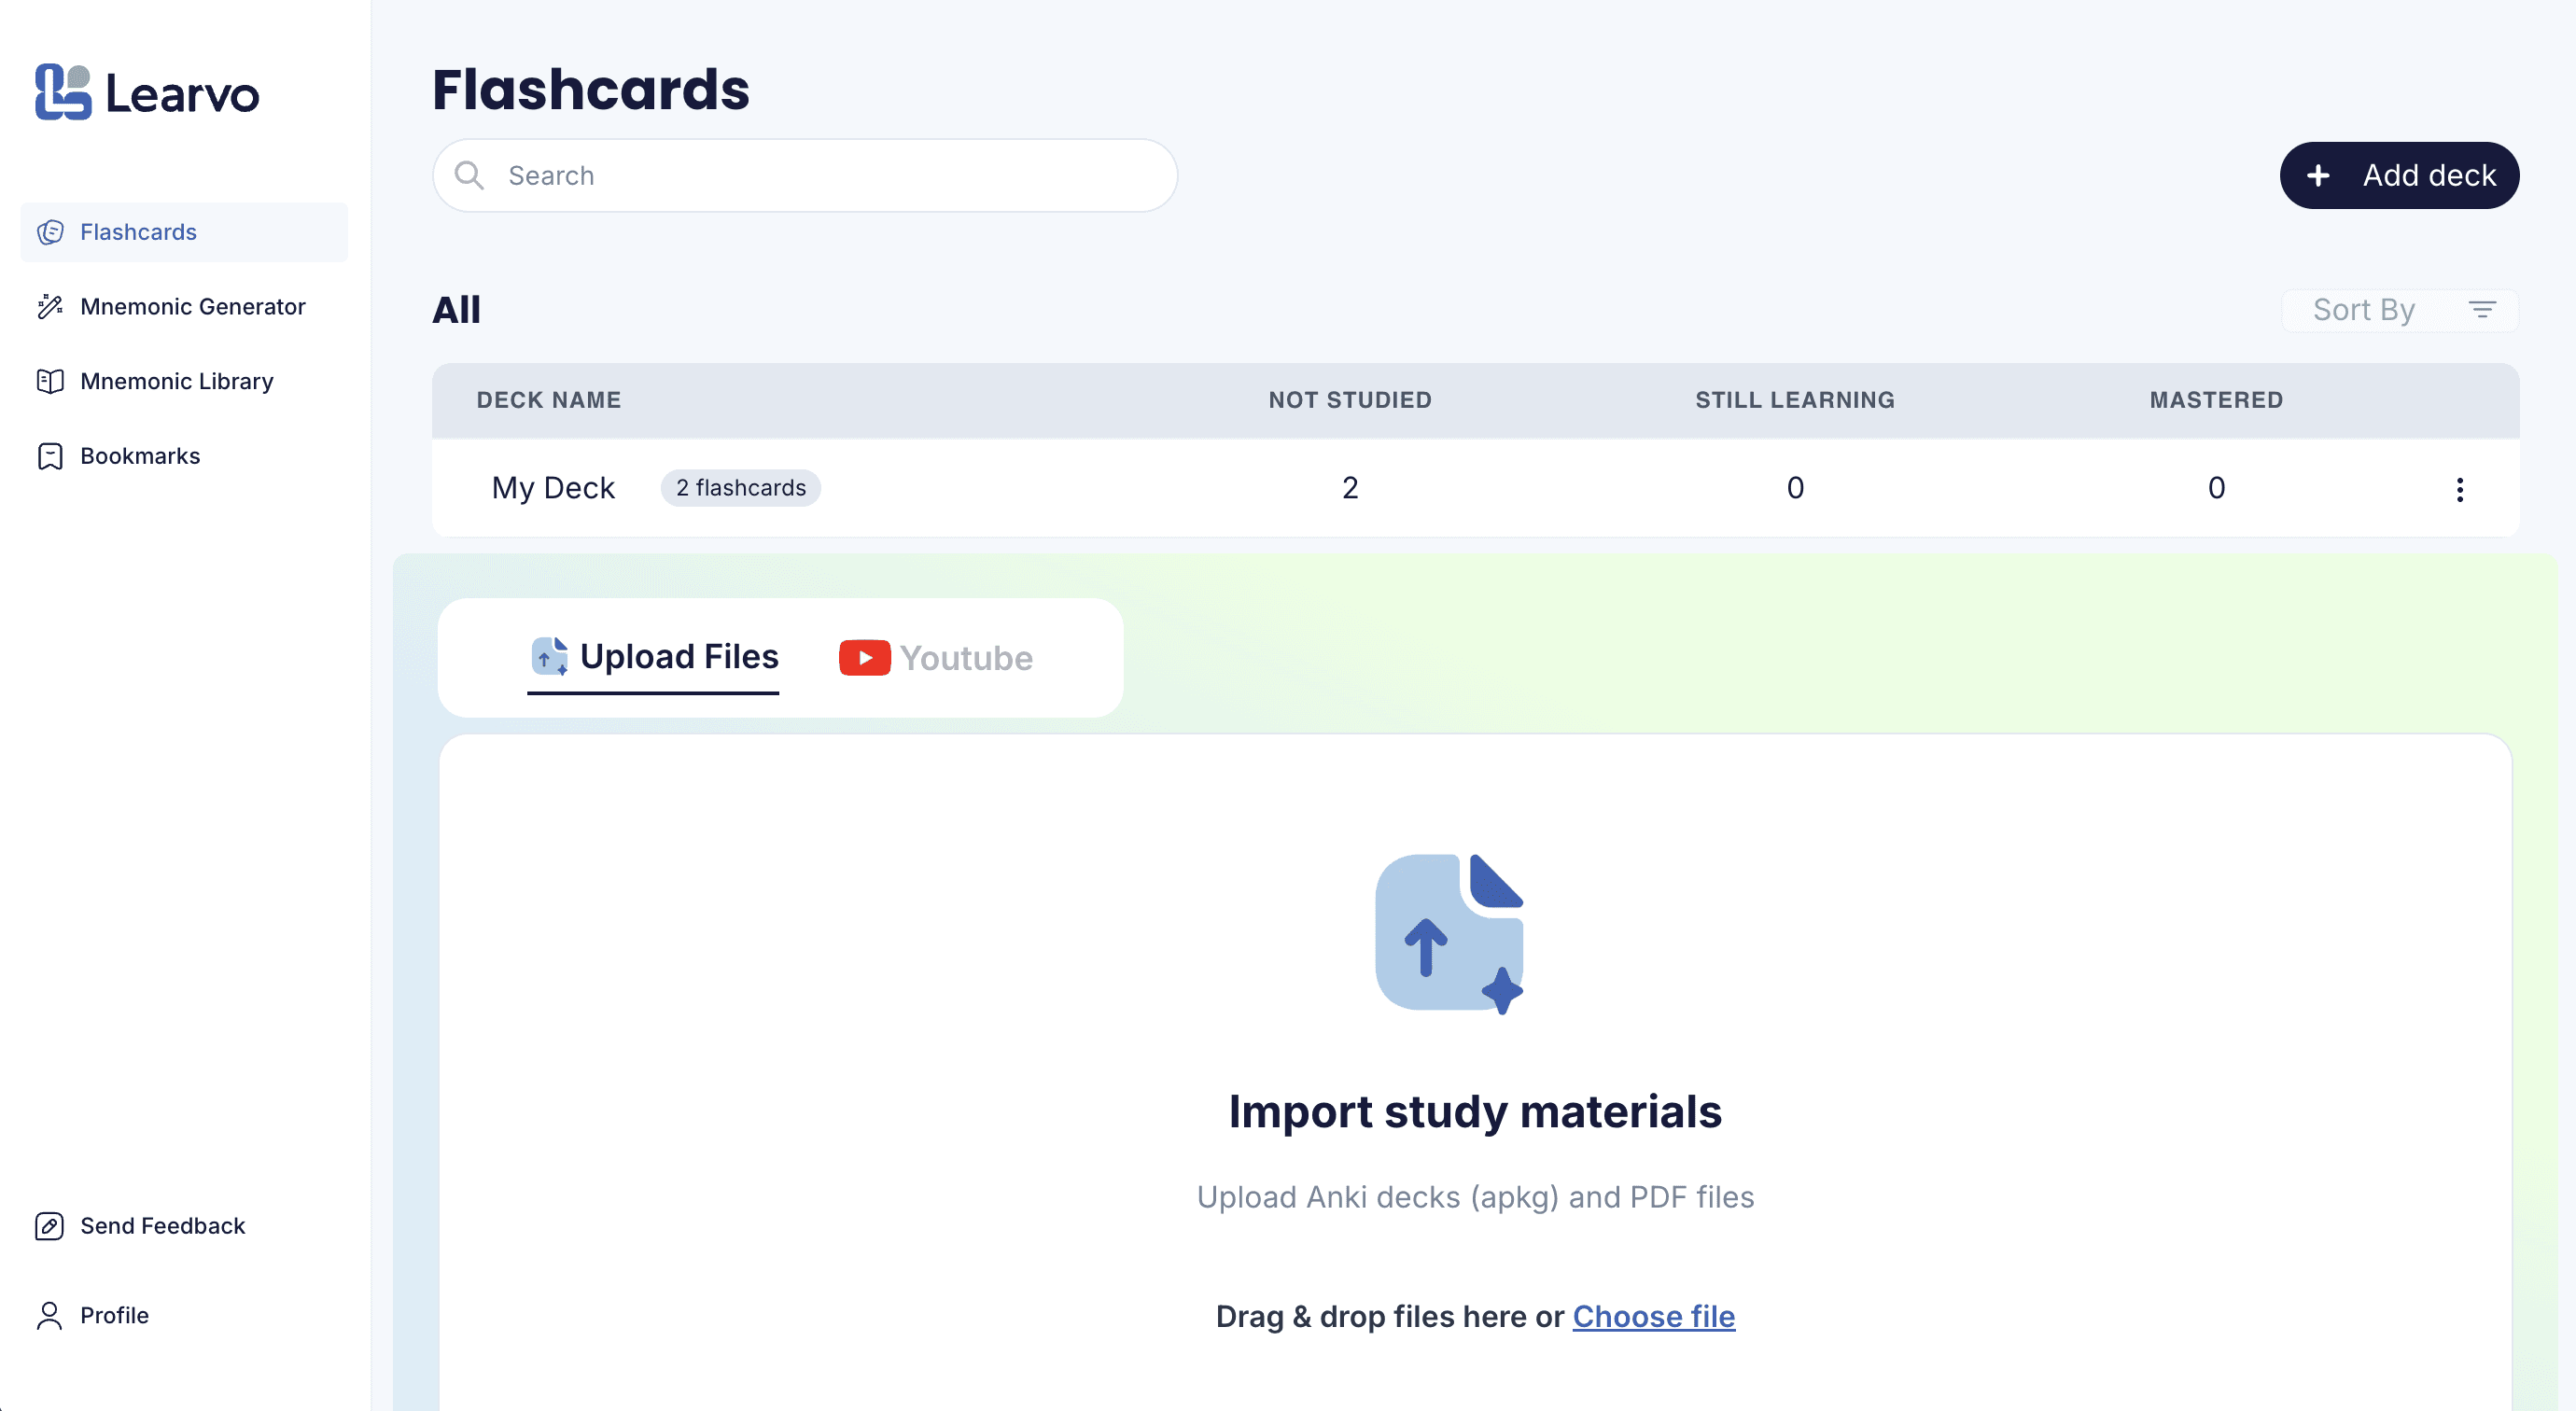
Task: Click the Flashcards sidebar icon
Action: (x=50, y=232)
